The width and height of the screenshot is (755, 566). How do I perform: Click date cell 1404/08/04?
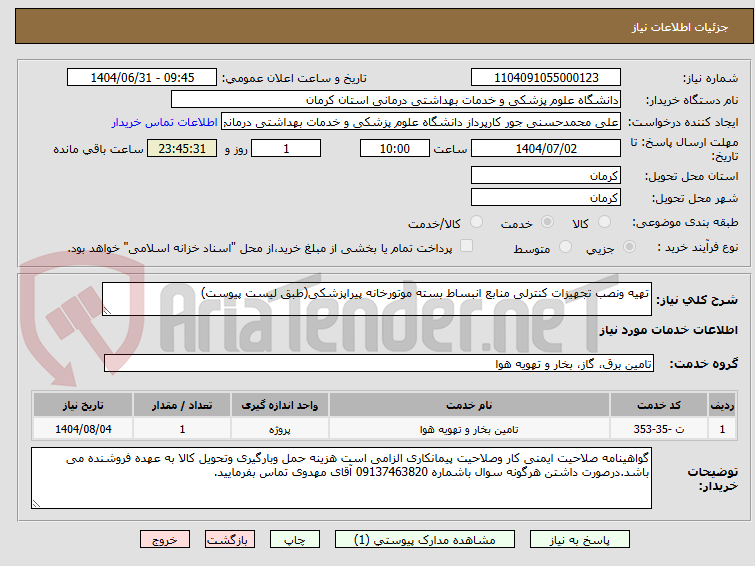tap(83, 429)
